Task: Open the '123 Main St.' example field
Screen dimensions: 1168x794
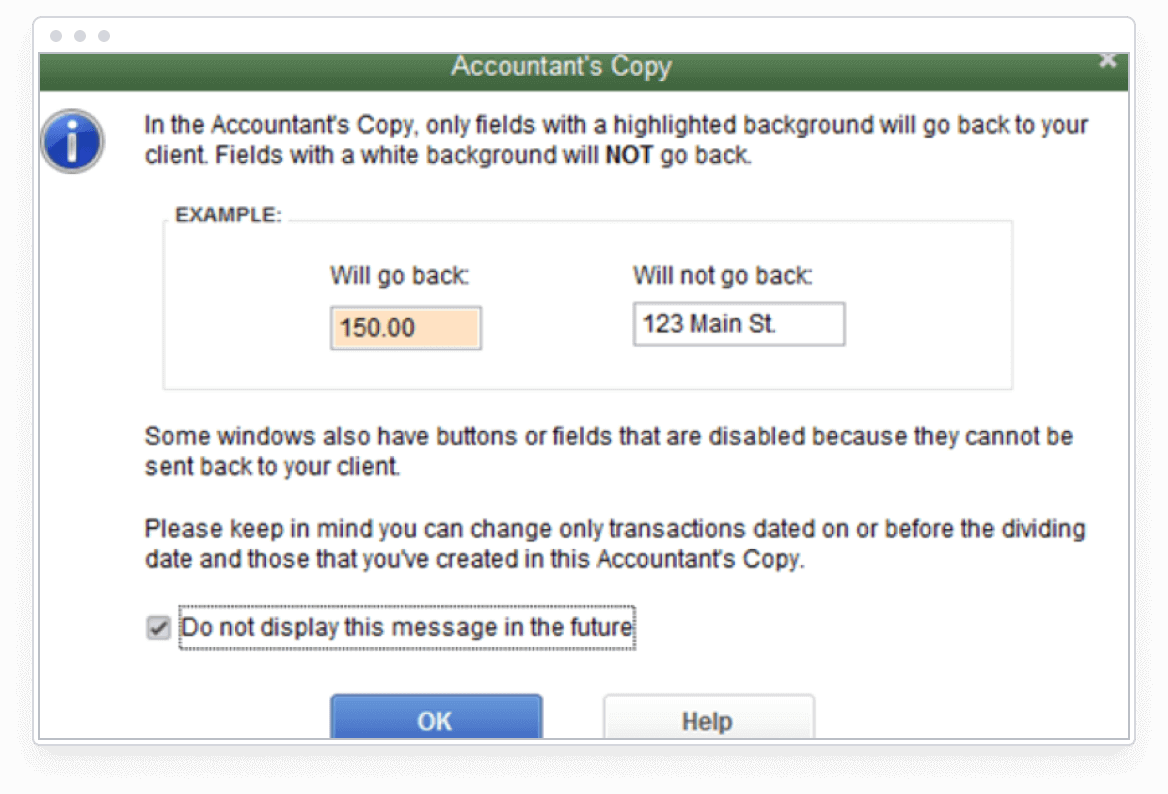Action: pos(737,323)
